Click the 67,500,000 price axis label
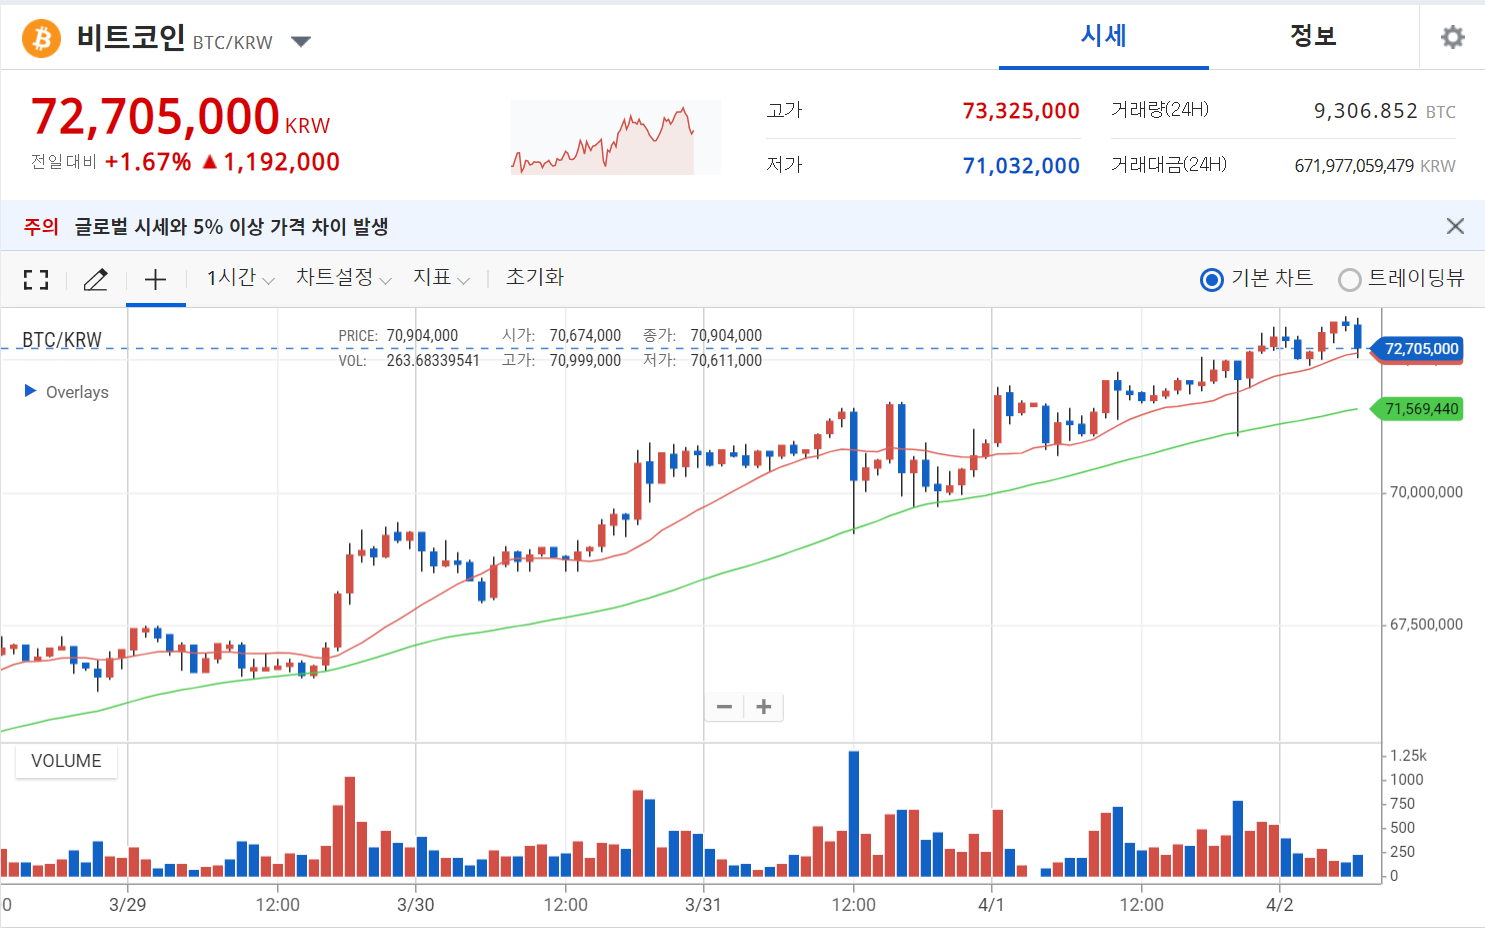The width and height of the screenshot is (1485, 928). 1426,624
